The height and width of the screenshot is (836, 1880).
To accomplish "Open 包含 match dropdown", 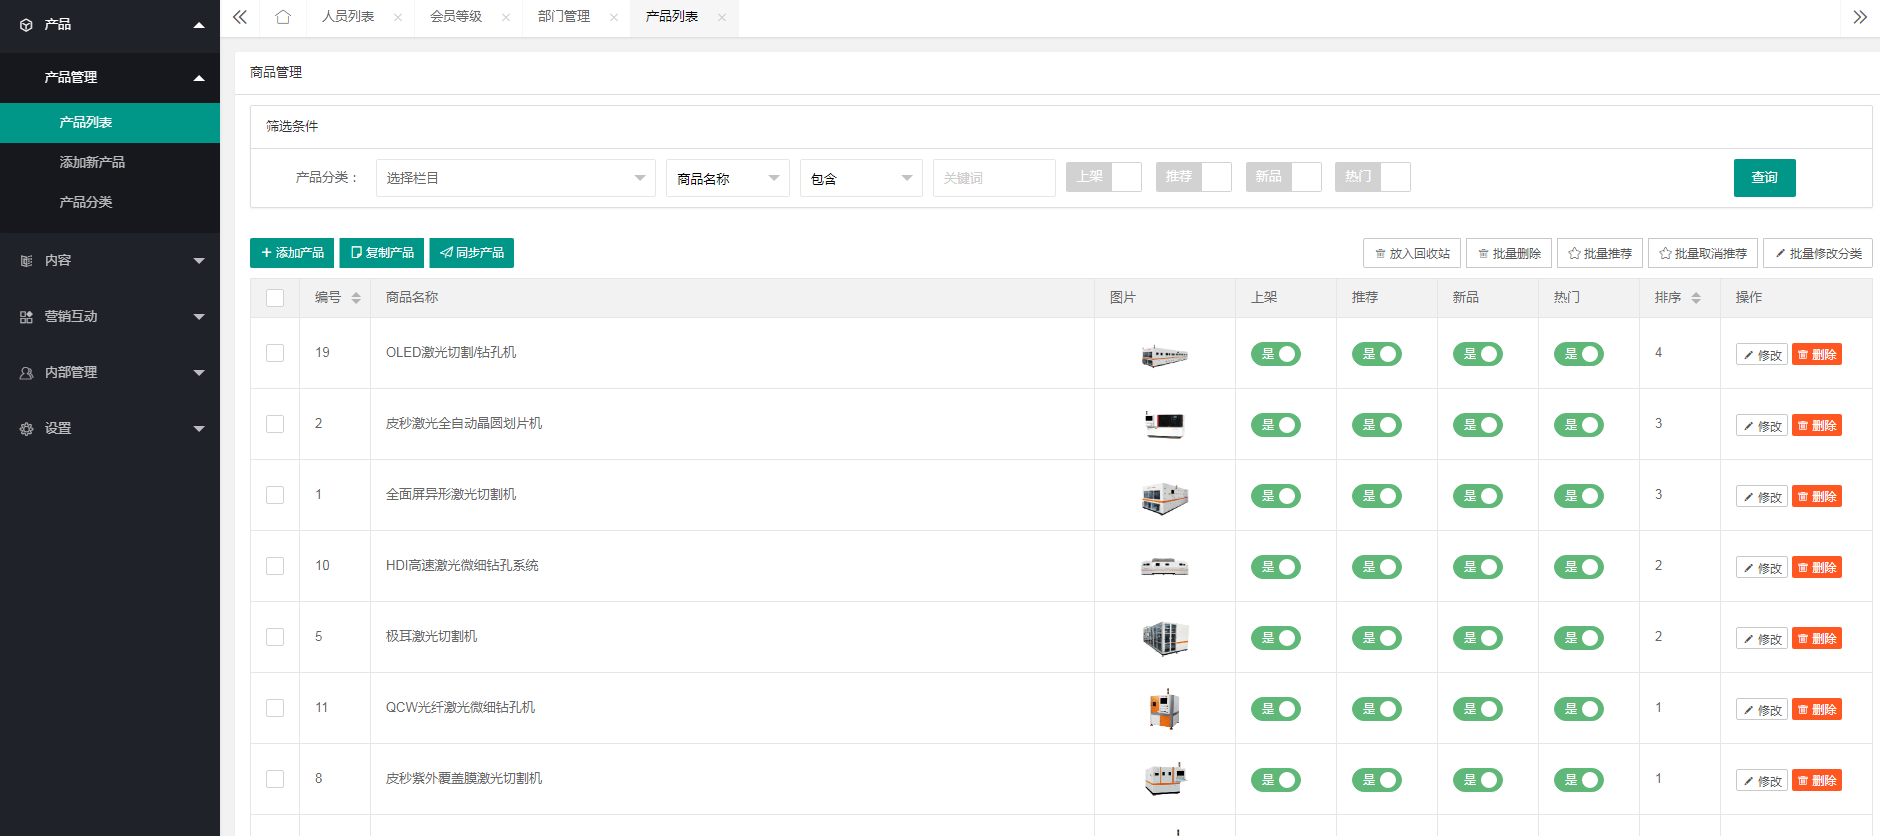I will click(861, 178).
